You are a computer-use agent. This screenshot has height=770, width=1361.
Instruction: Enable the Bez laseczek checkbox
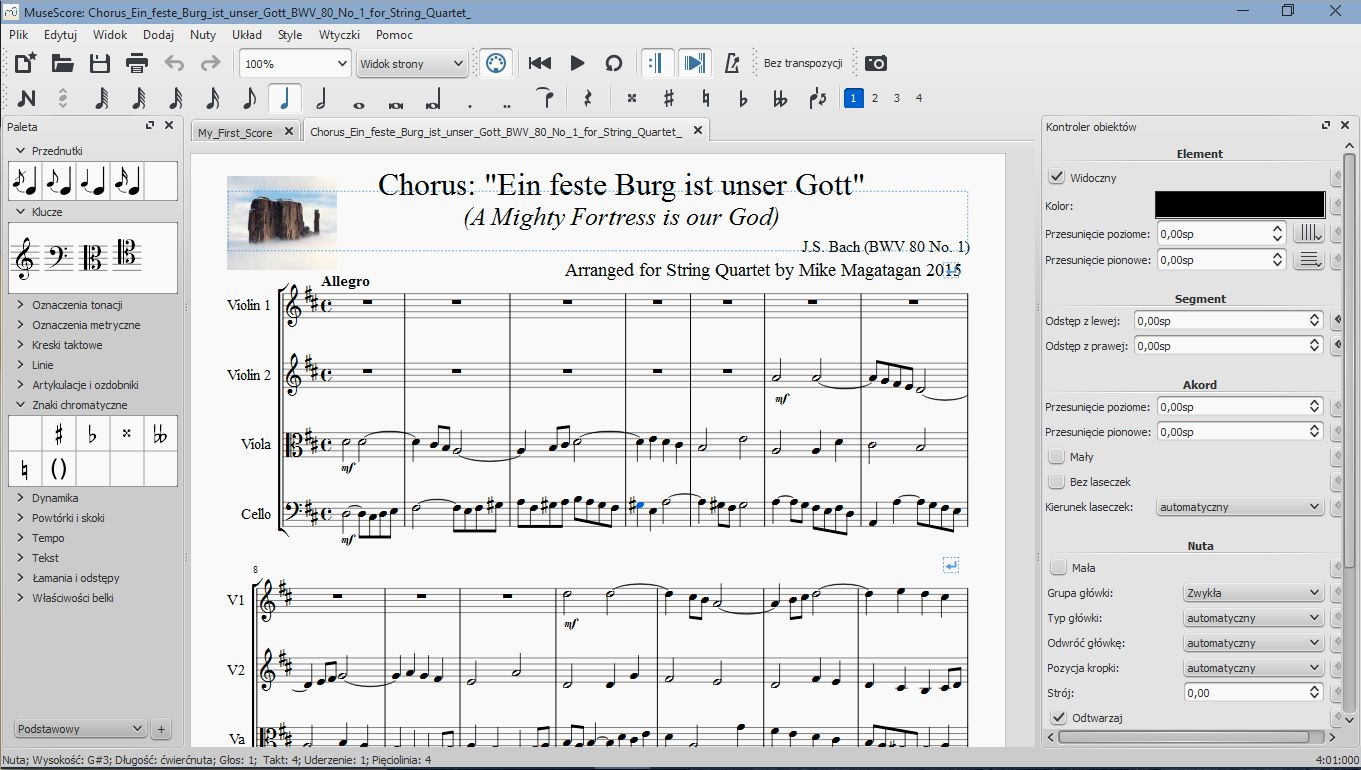click(x=1056, y=482)
